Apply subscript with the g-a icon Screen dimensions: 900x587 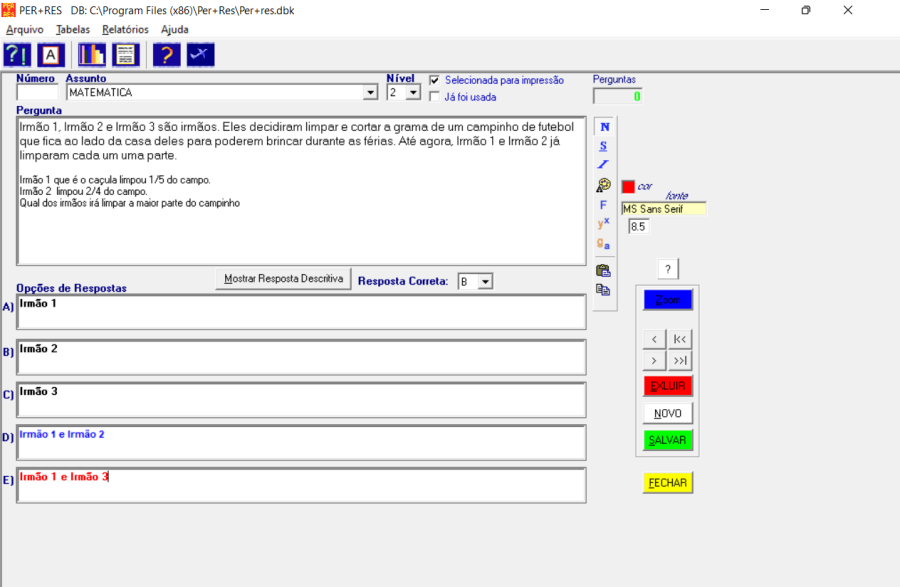tap(603, 244)
